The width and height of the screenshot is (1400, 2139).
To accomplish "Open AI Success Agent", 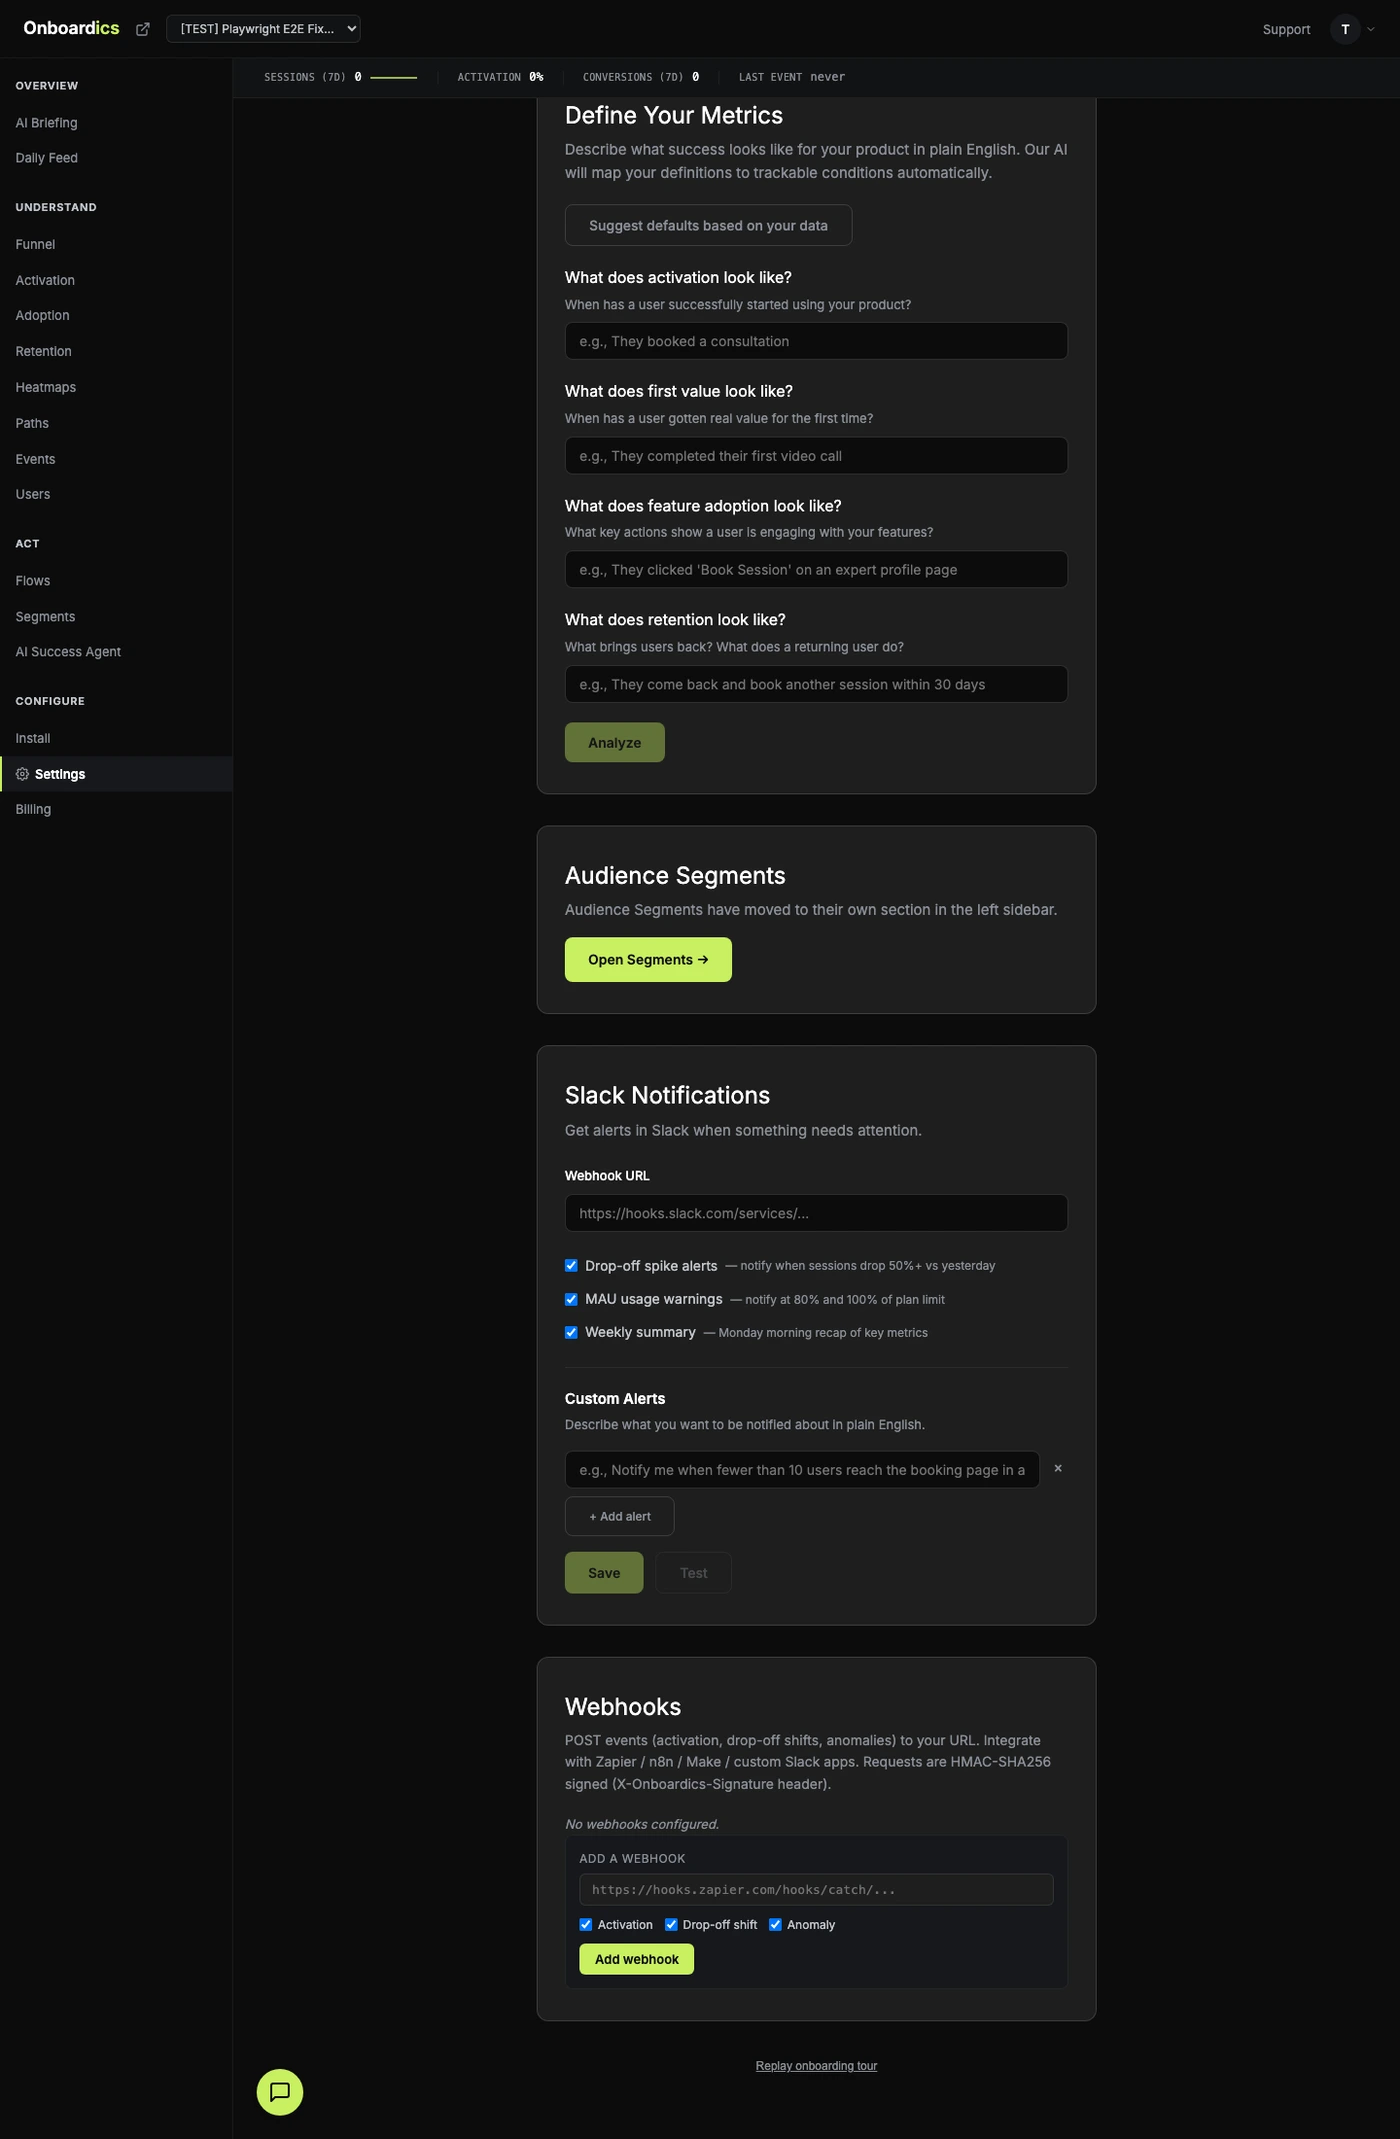I will pyautogui.click(x=68, y=651).
